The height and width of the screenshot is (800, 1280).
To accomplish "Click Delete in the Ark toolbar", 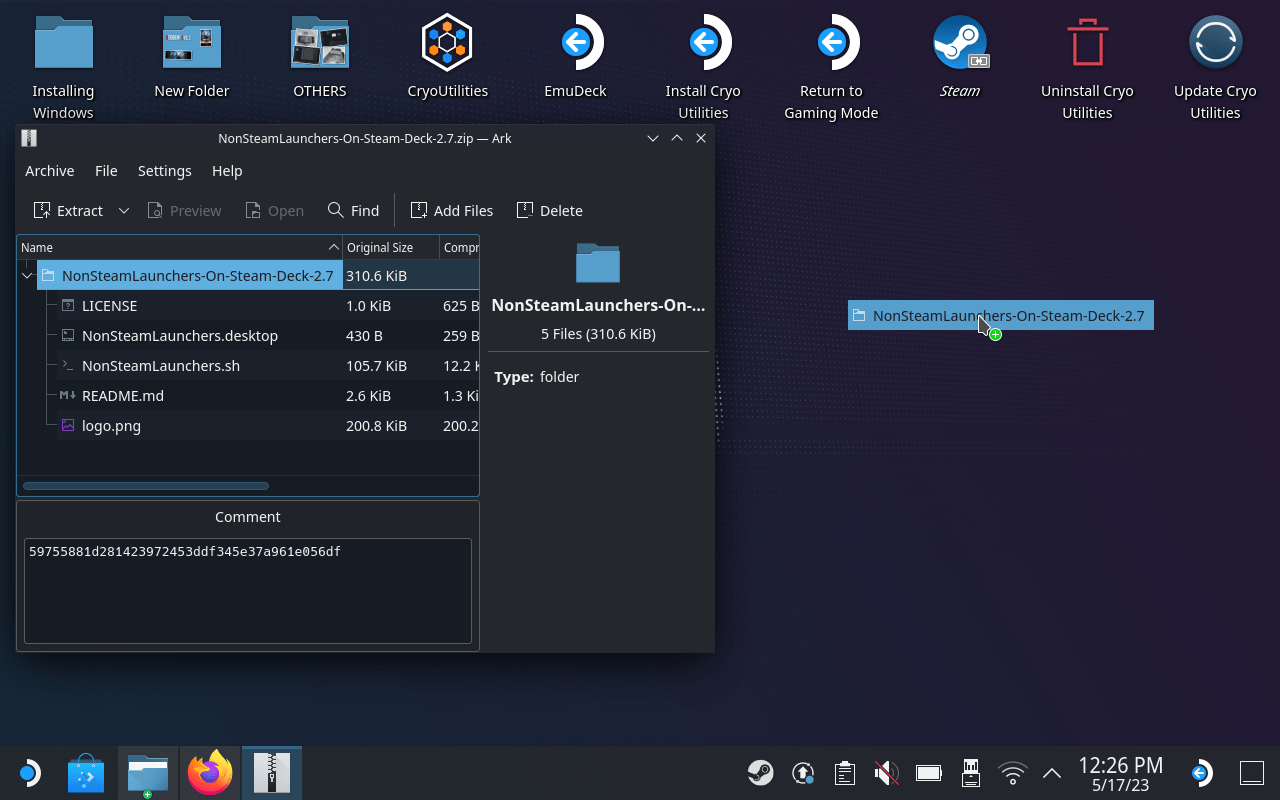I will (x=549, y=210).
